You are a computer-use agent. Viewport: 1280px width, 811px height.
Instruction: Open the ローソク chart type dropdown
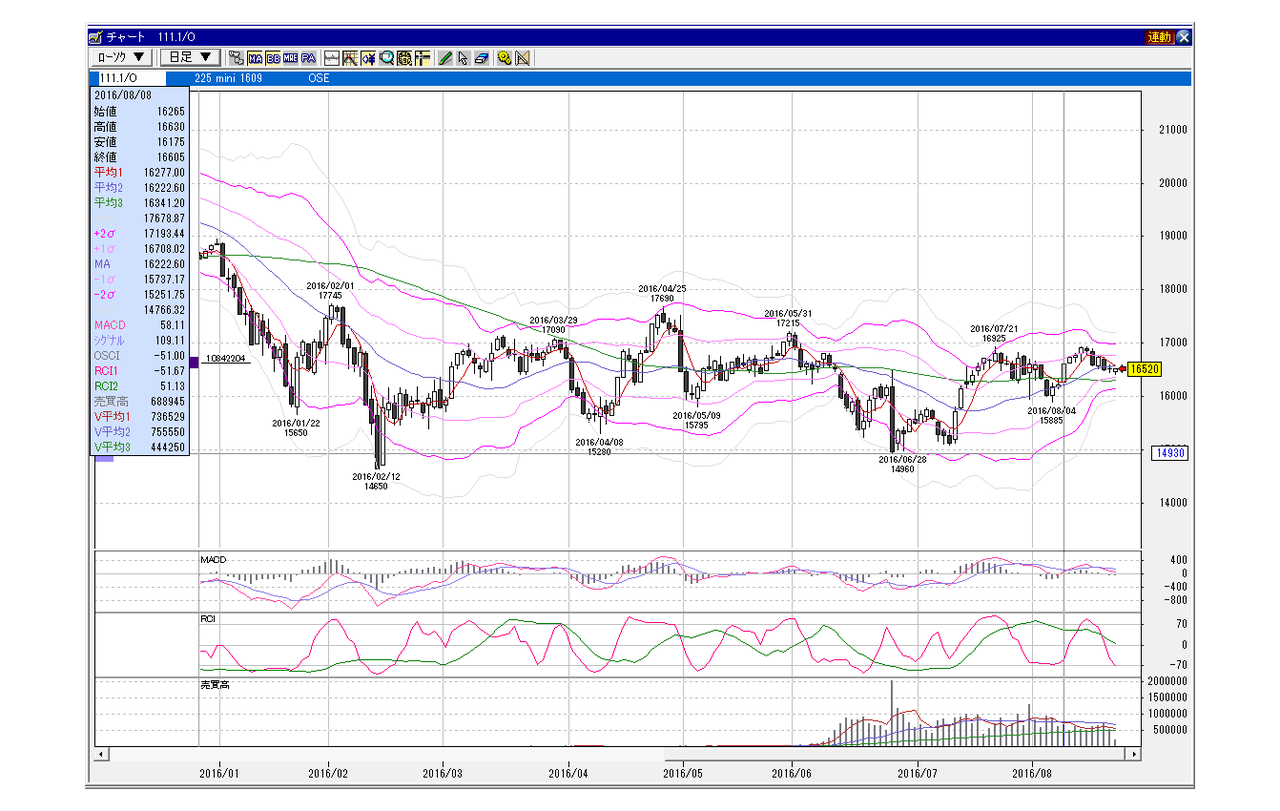pos(121,58)
